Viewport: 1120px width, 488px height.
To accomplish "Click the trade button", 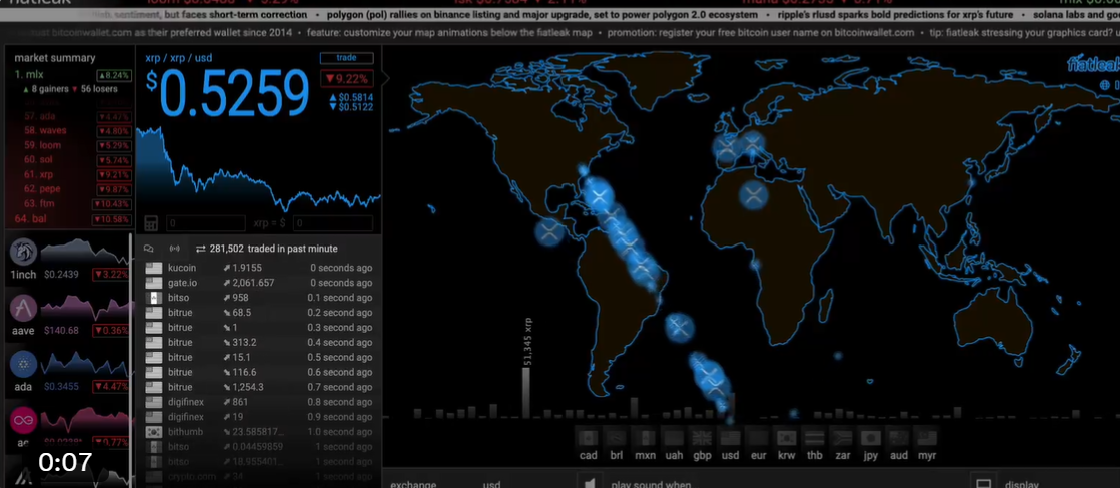I will [x=346, y=59].
